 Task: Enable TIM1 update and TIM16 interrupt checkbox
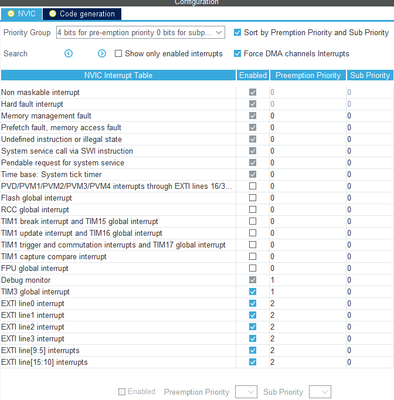[253, 233]
